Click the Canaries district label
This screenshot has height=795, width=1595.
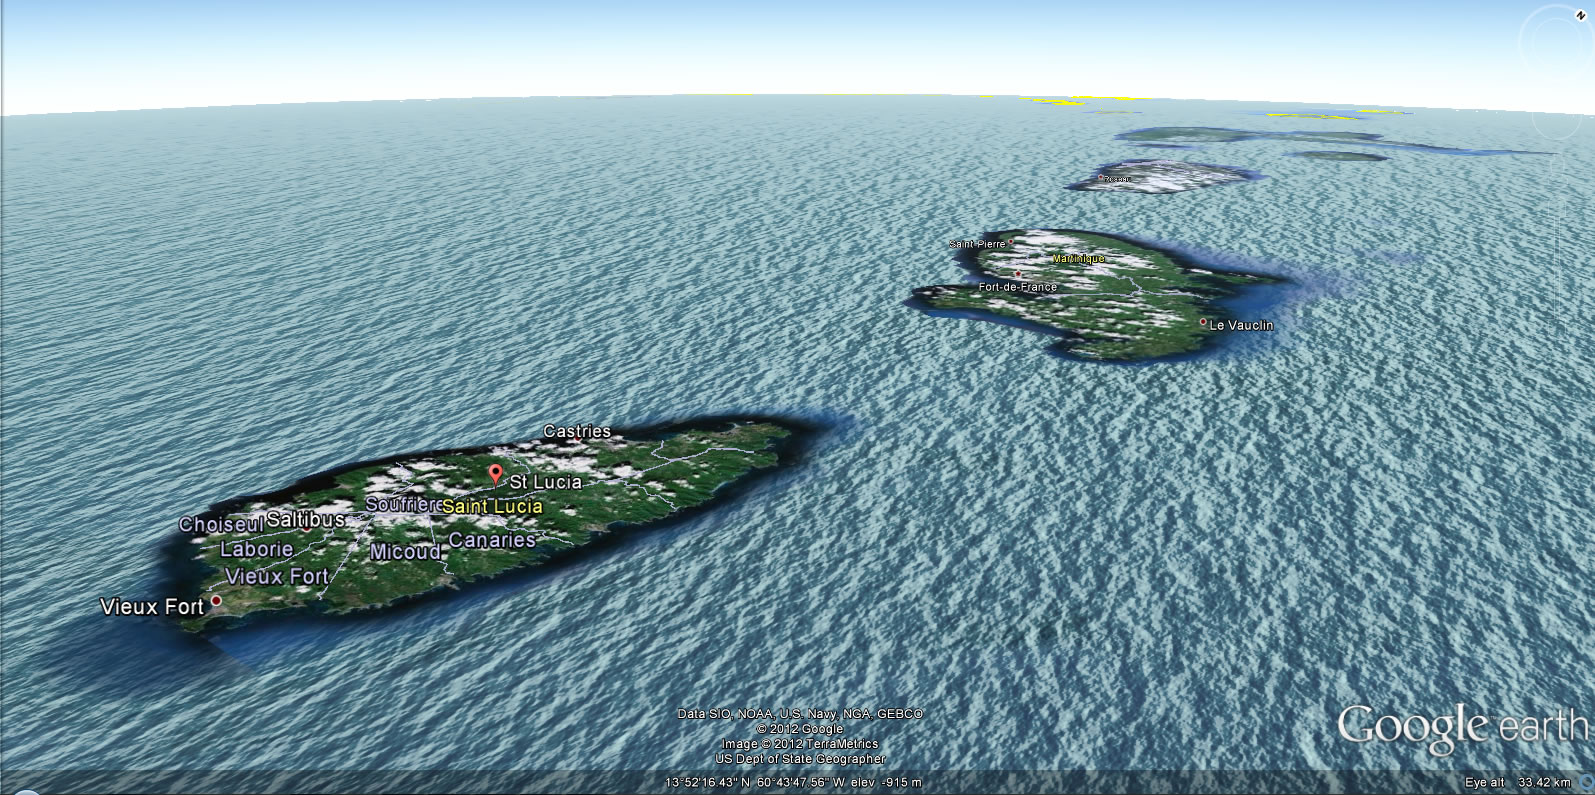point(492,540)
